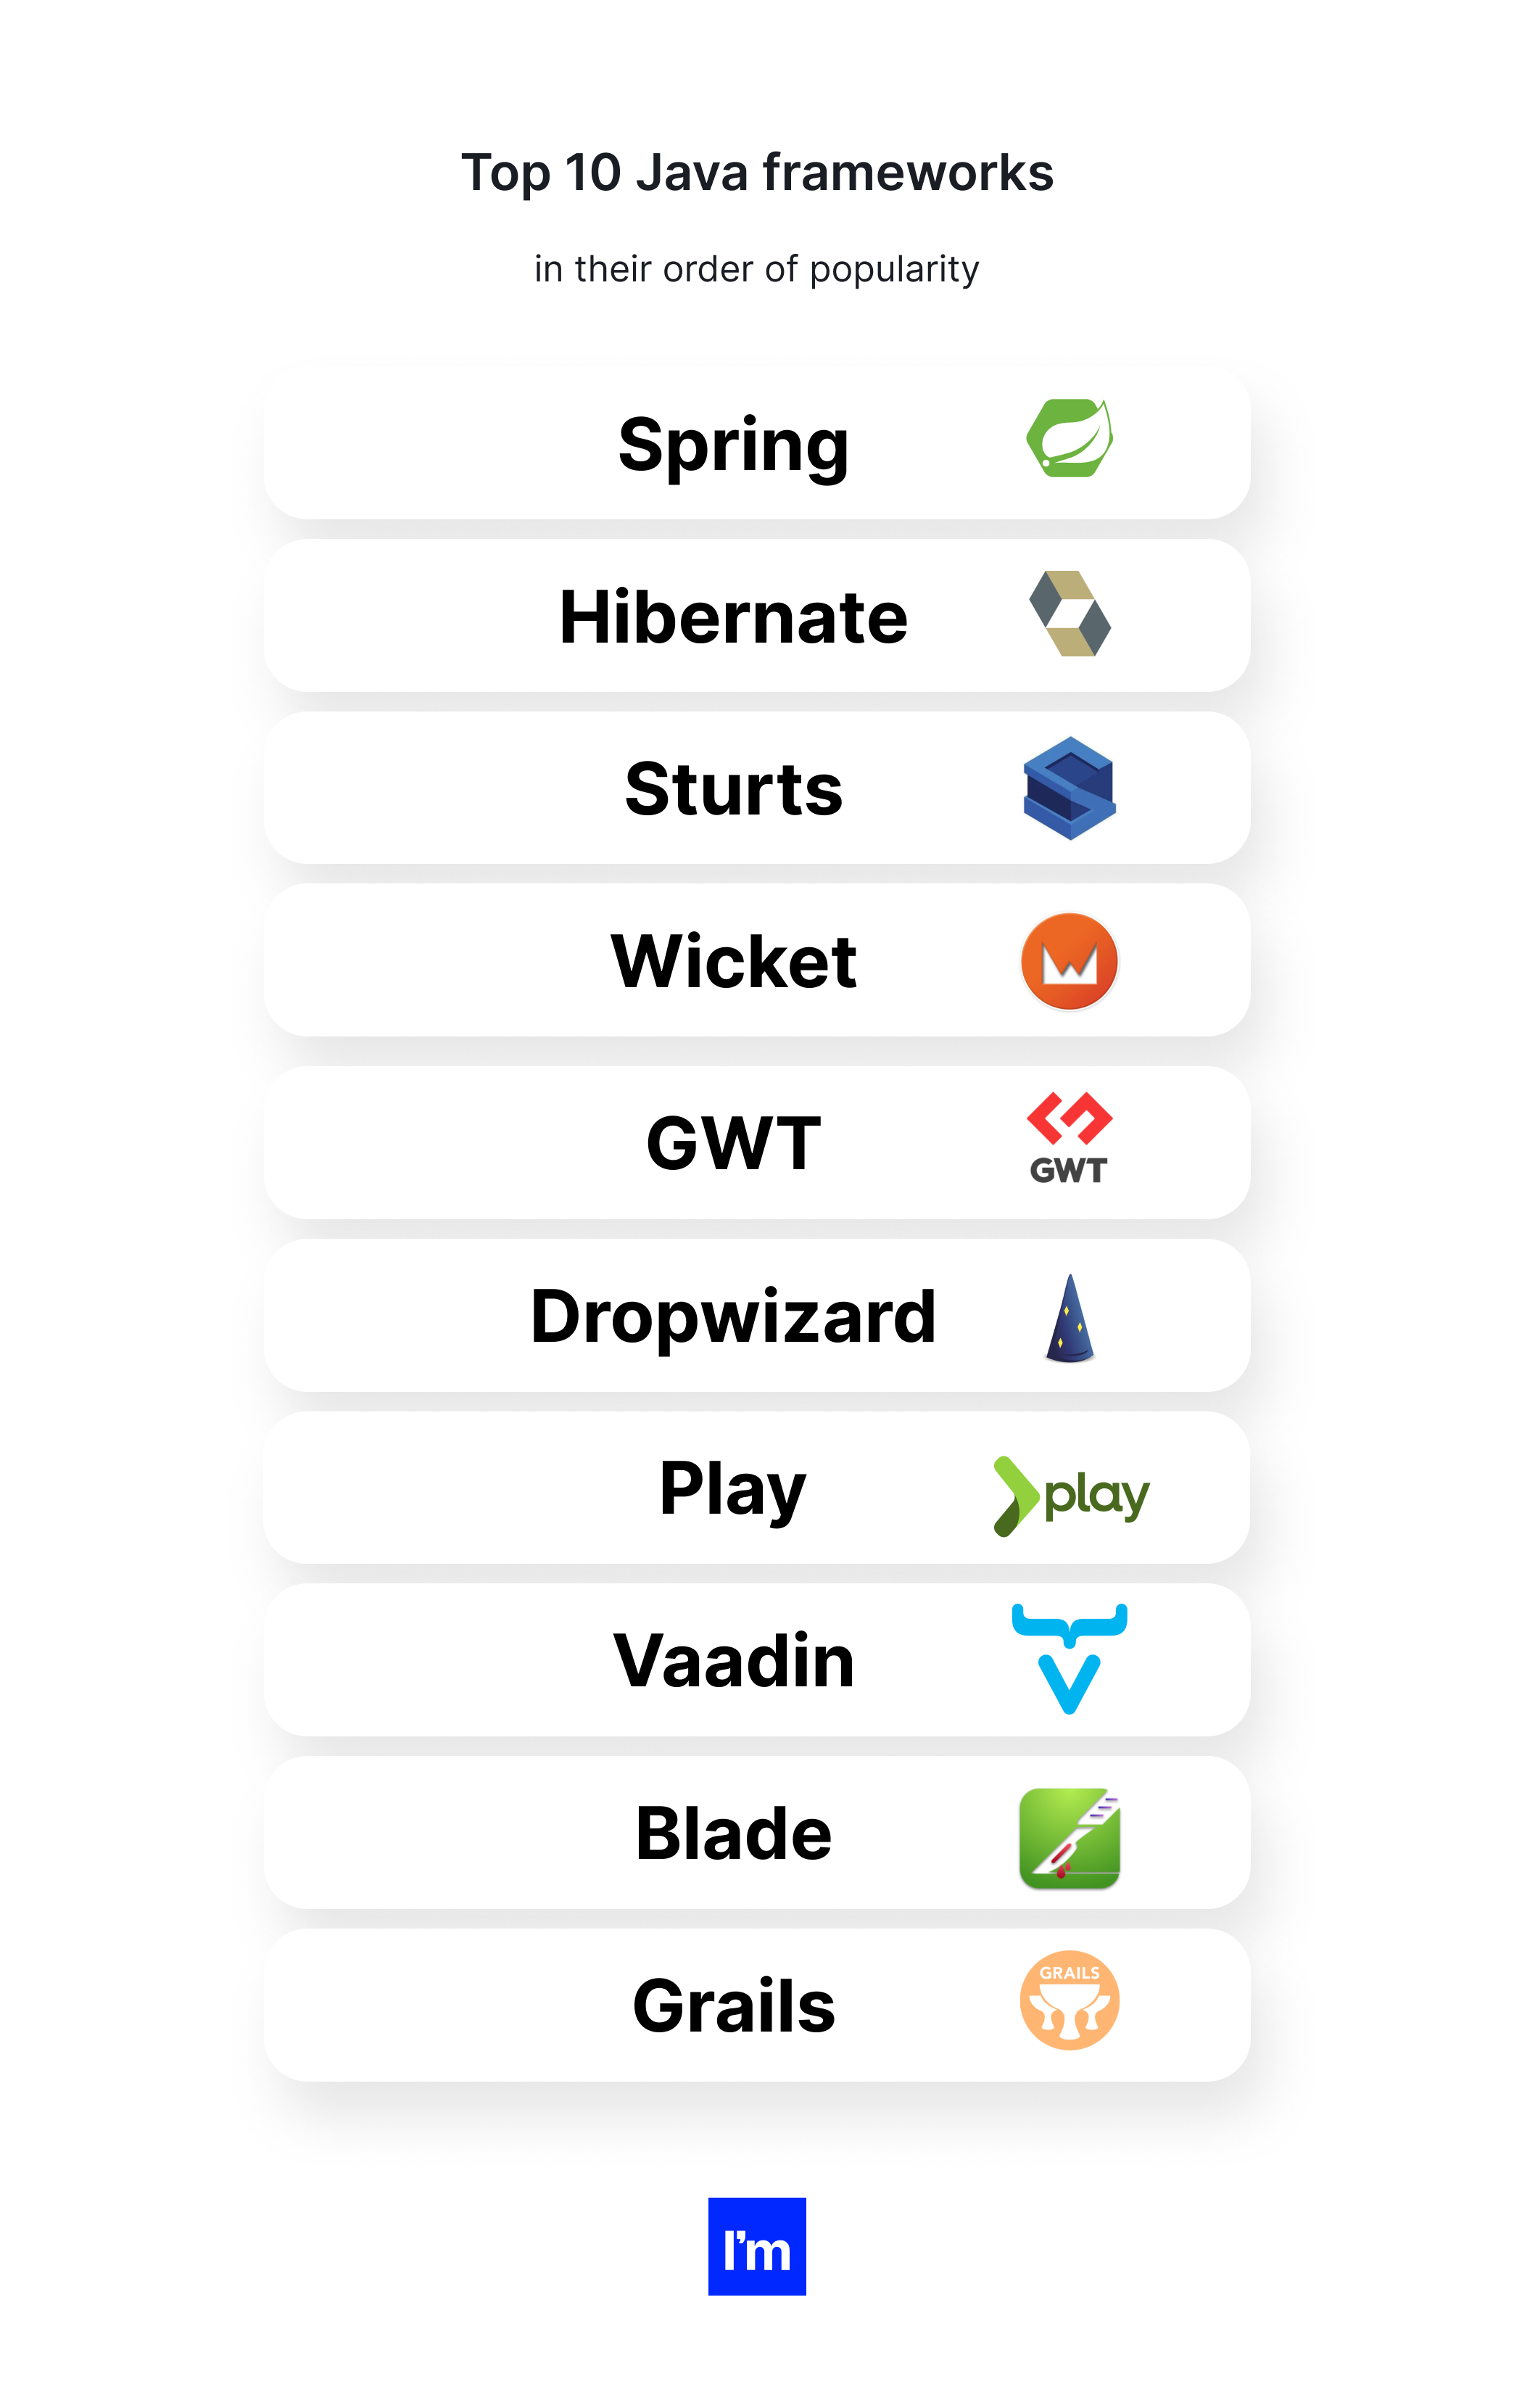Click the orange Grails chalice logo
This screenshot has width=1514, height=2408.
[1069, 2000]
